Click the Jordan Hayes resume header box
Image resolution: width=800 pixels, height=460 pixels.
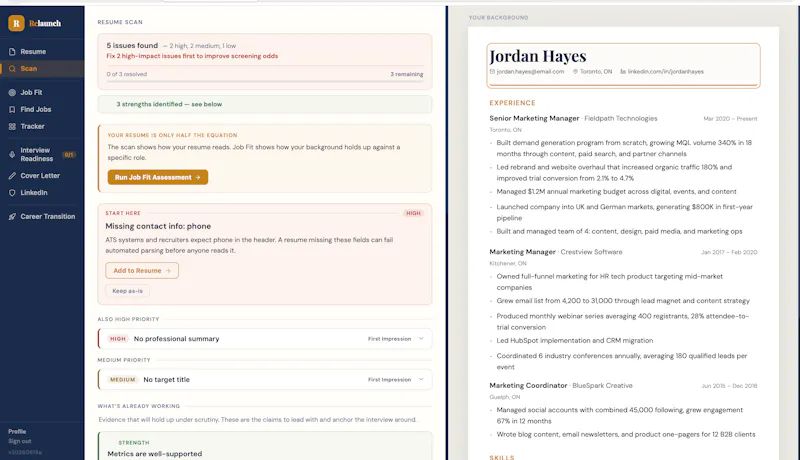pos(623,65)
